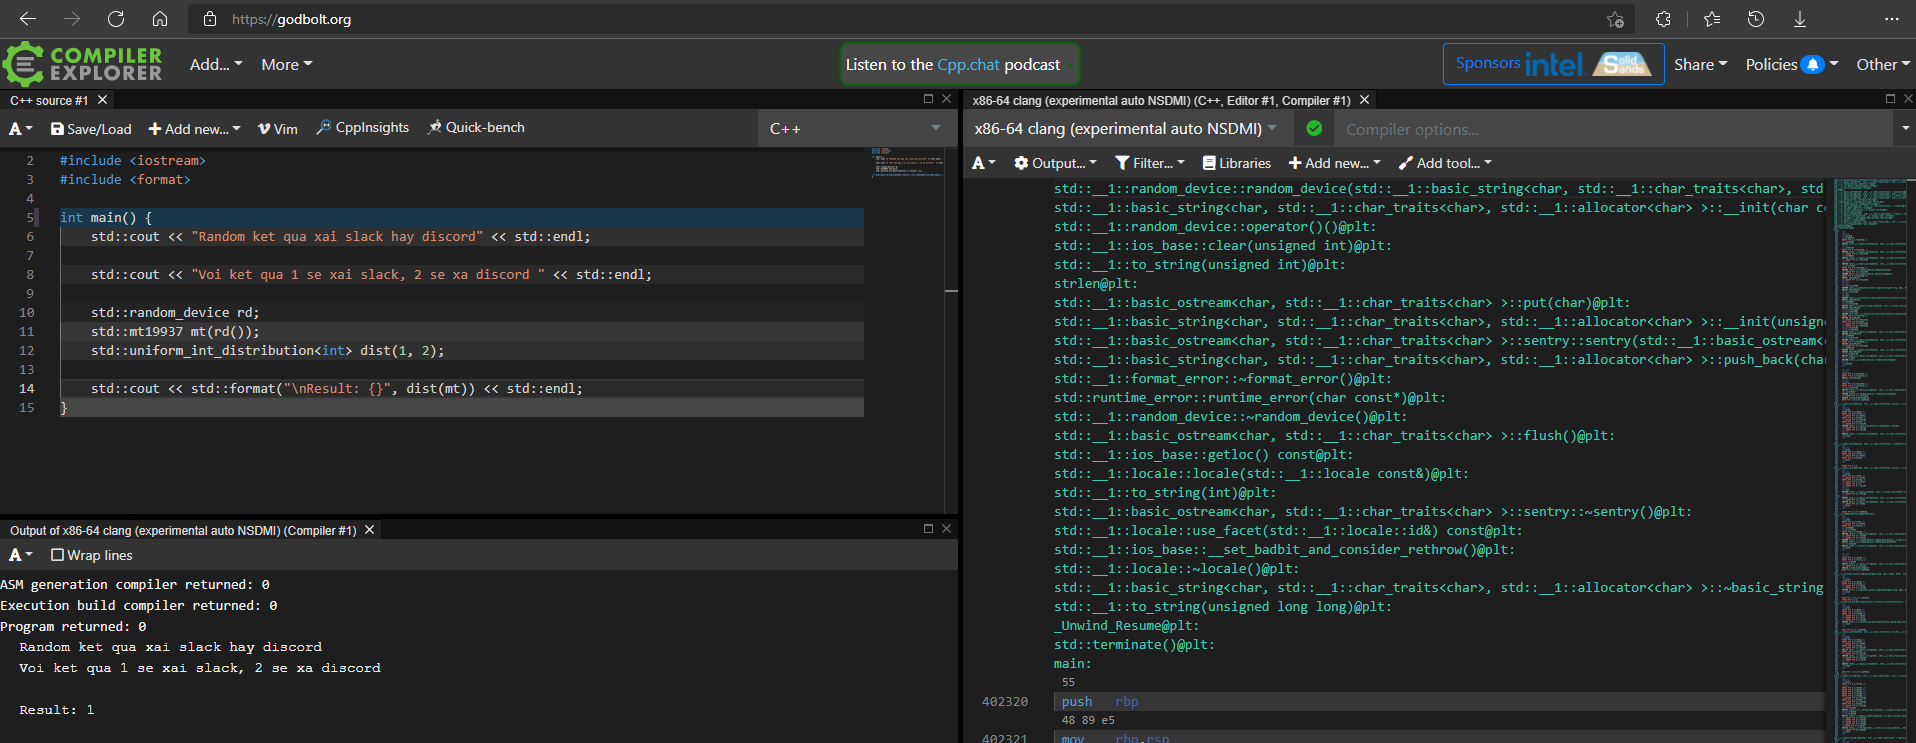This screenshot has width=1916, height=743.
Task: Click Save/Load in source editor
Action: (x=91, y=129)
